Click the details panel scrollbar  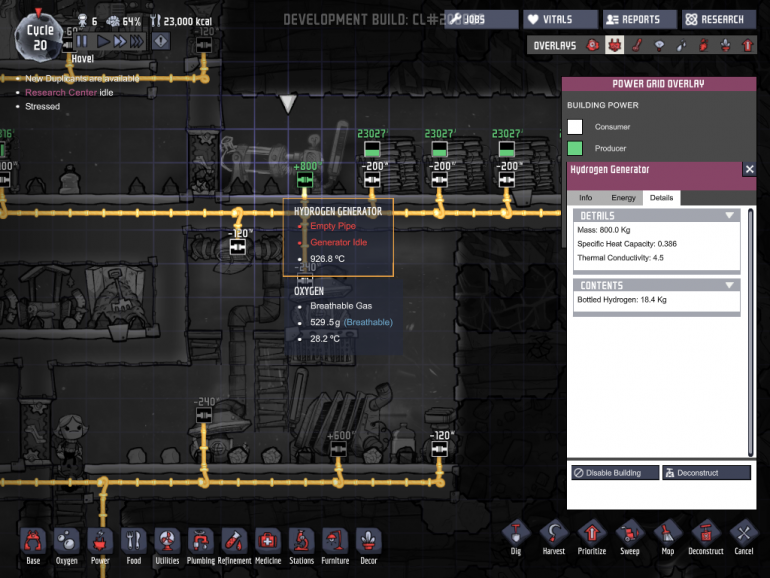point(750,332)
